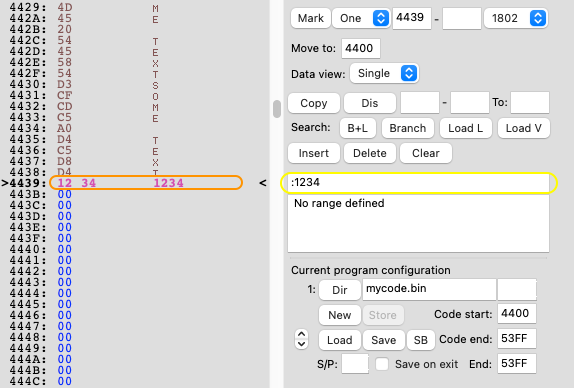
Task: Focus the Move to address field
Action: [x=361, y=48]
